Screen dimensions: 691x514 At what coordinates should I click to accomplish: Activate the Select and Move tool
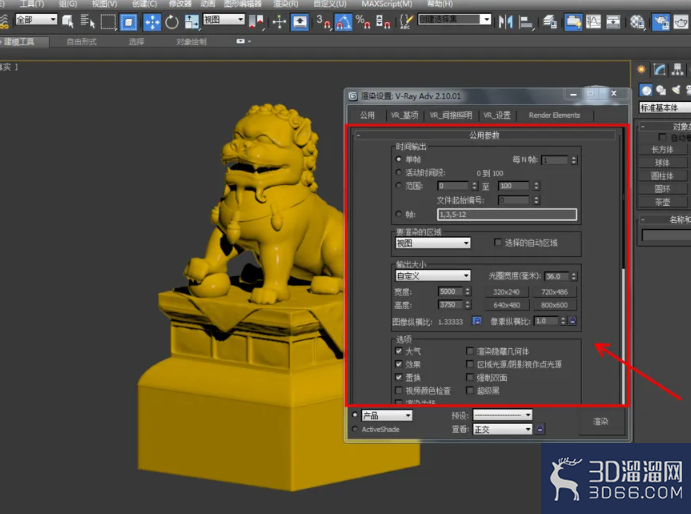click(x=152, y=21)
